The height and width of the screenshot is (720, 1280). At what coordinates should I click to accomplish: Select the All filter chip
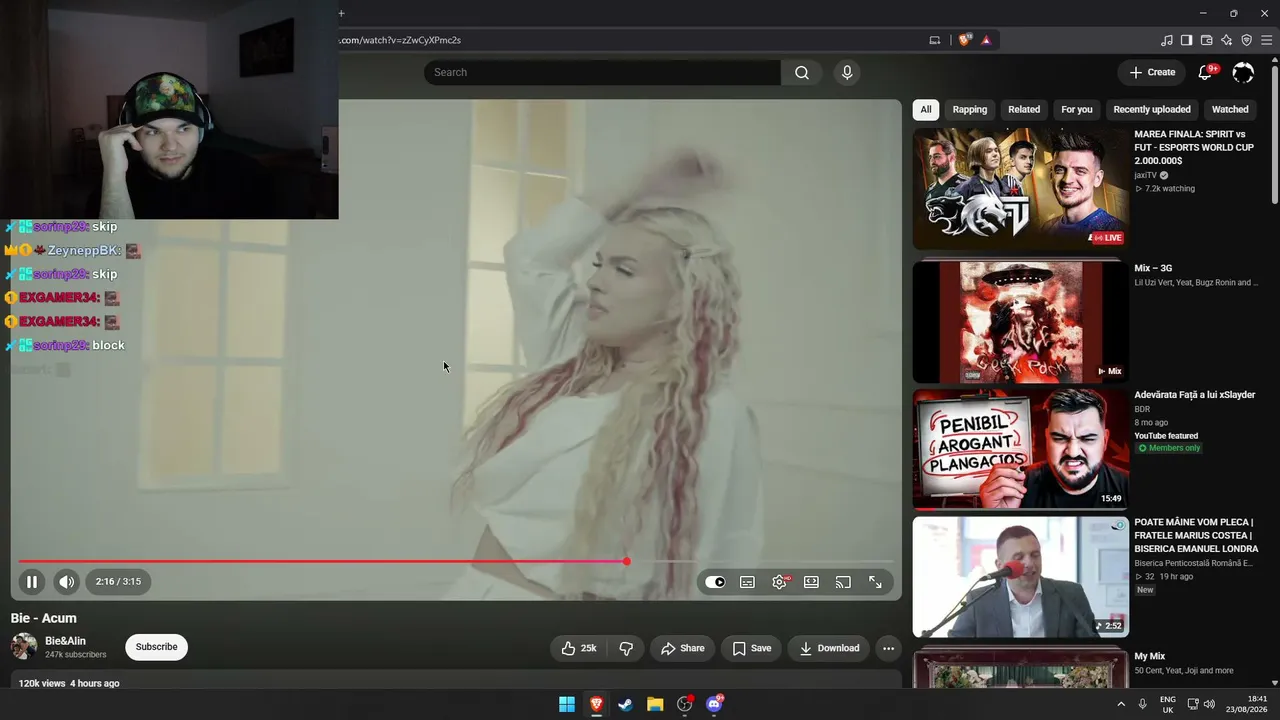(926, 109)
